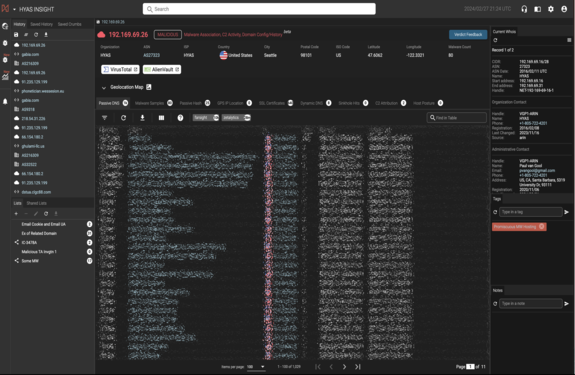Open history entry ghulami-llc.us
Viewport: 575px width, 375px height.
(x=33, y=146)
